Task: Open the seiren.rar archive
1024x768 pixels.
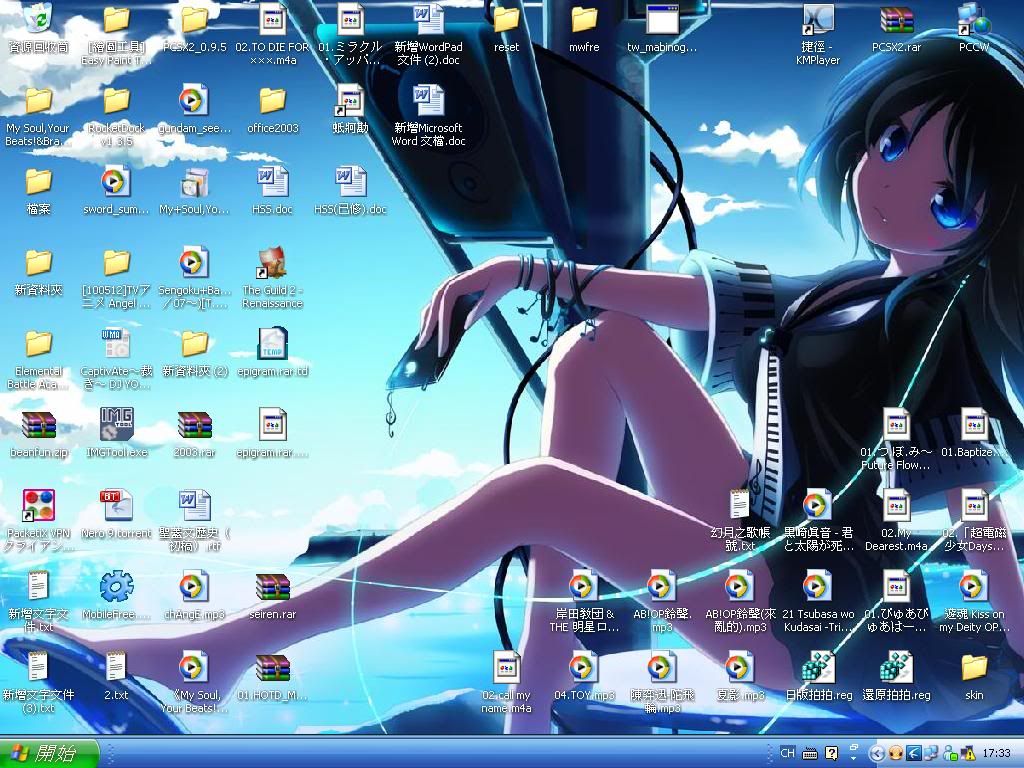Action: point(272,587)
